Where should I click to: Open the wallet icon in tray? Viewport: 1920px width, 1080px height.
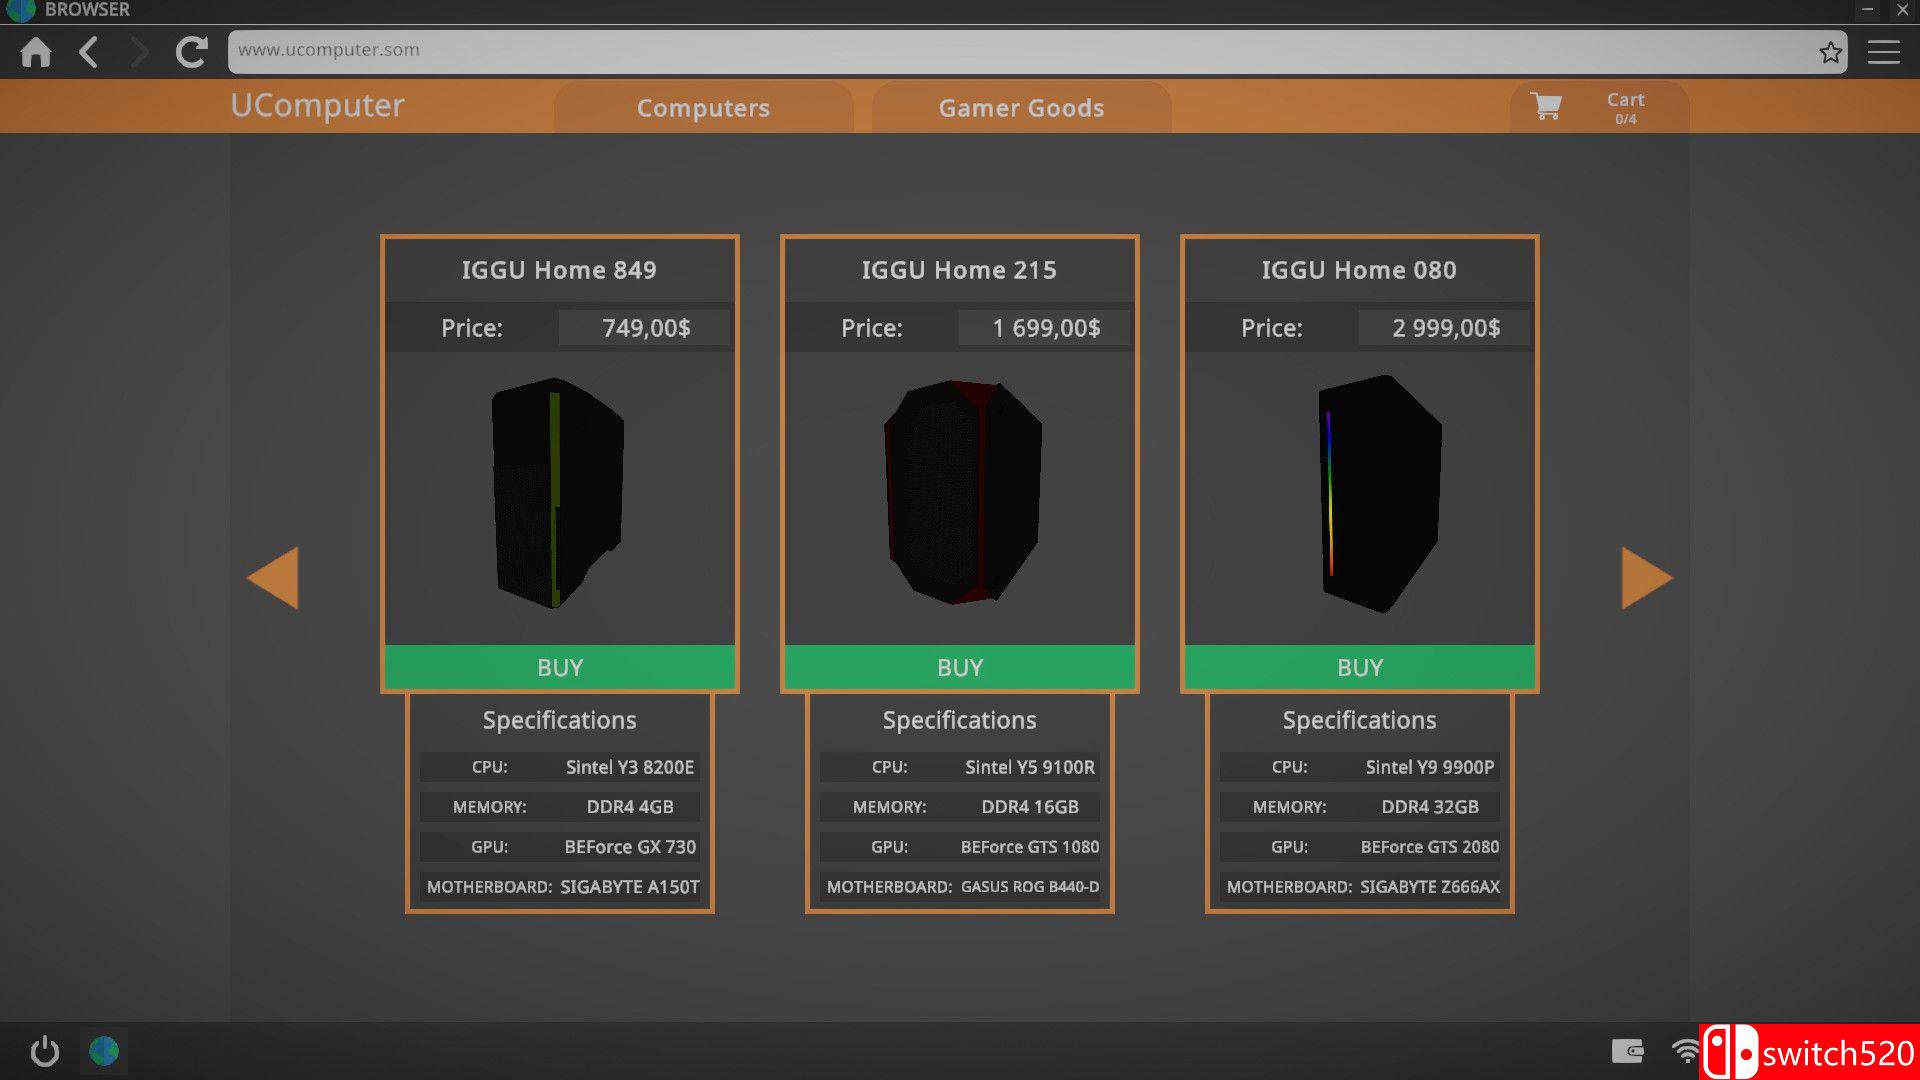pos(1627,1051)
